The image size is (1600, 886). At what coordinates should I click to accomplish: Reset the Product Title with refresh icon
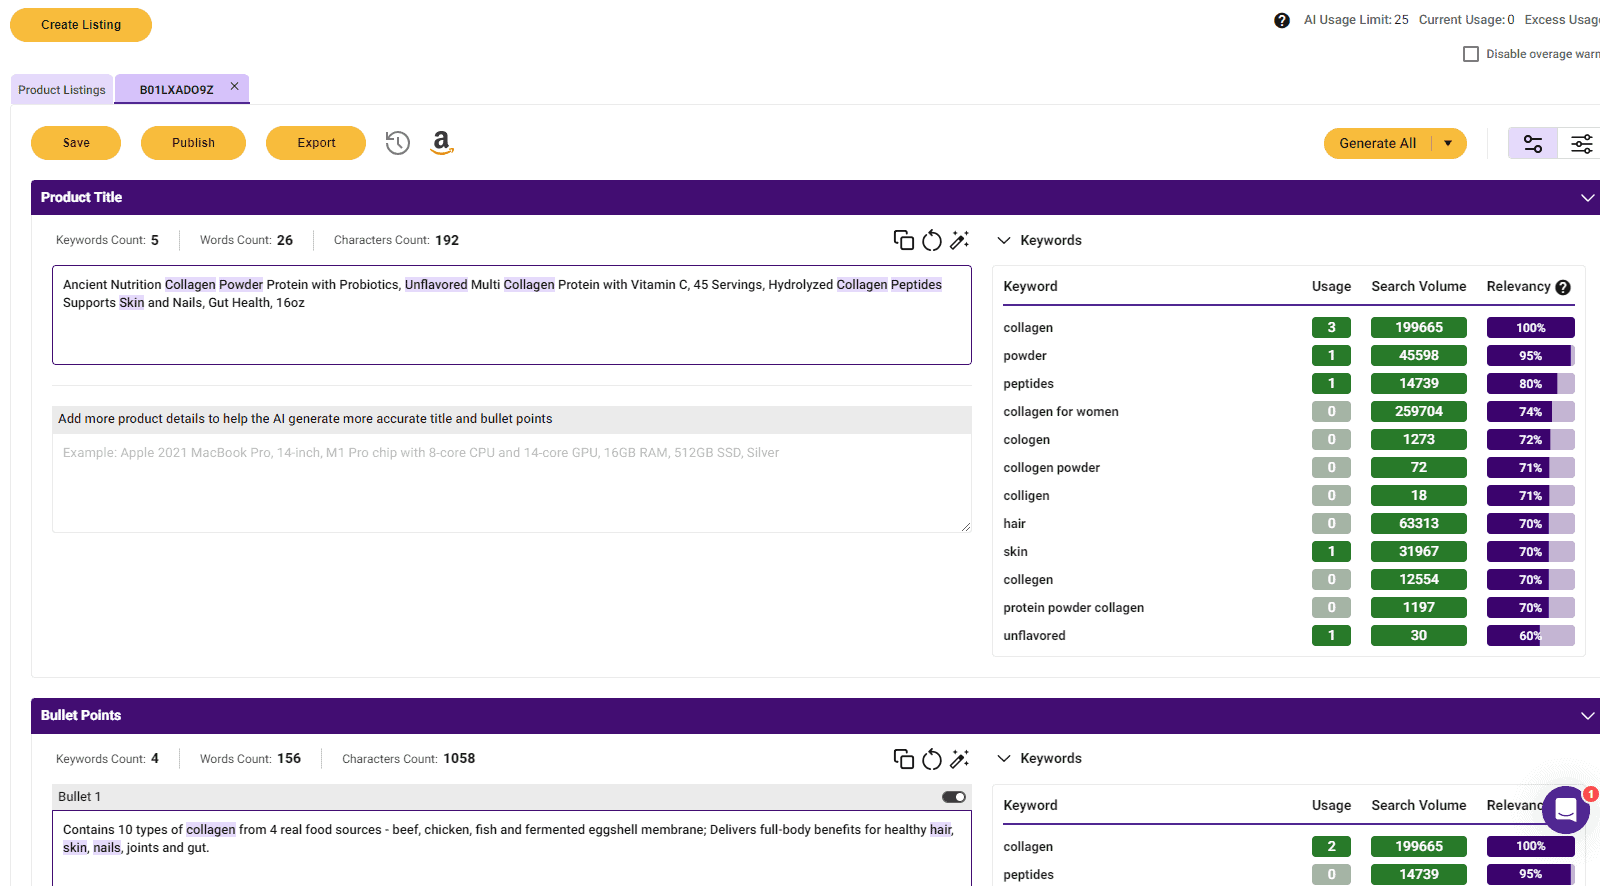click(932, 240)
